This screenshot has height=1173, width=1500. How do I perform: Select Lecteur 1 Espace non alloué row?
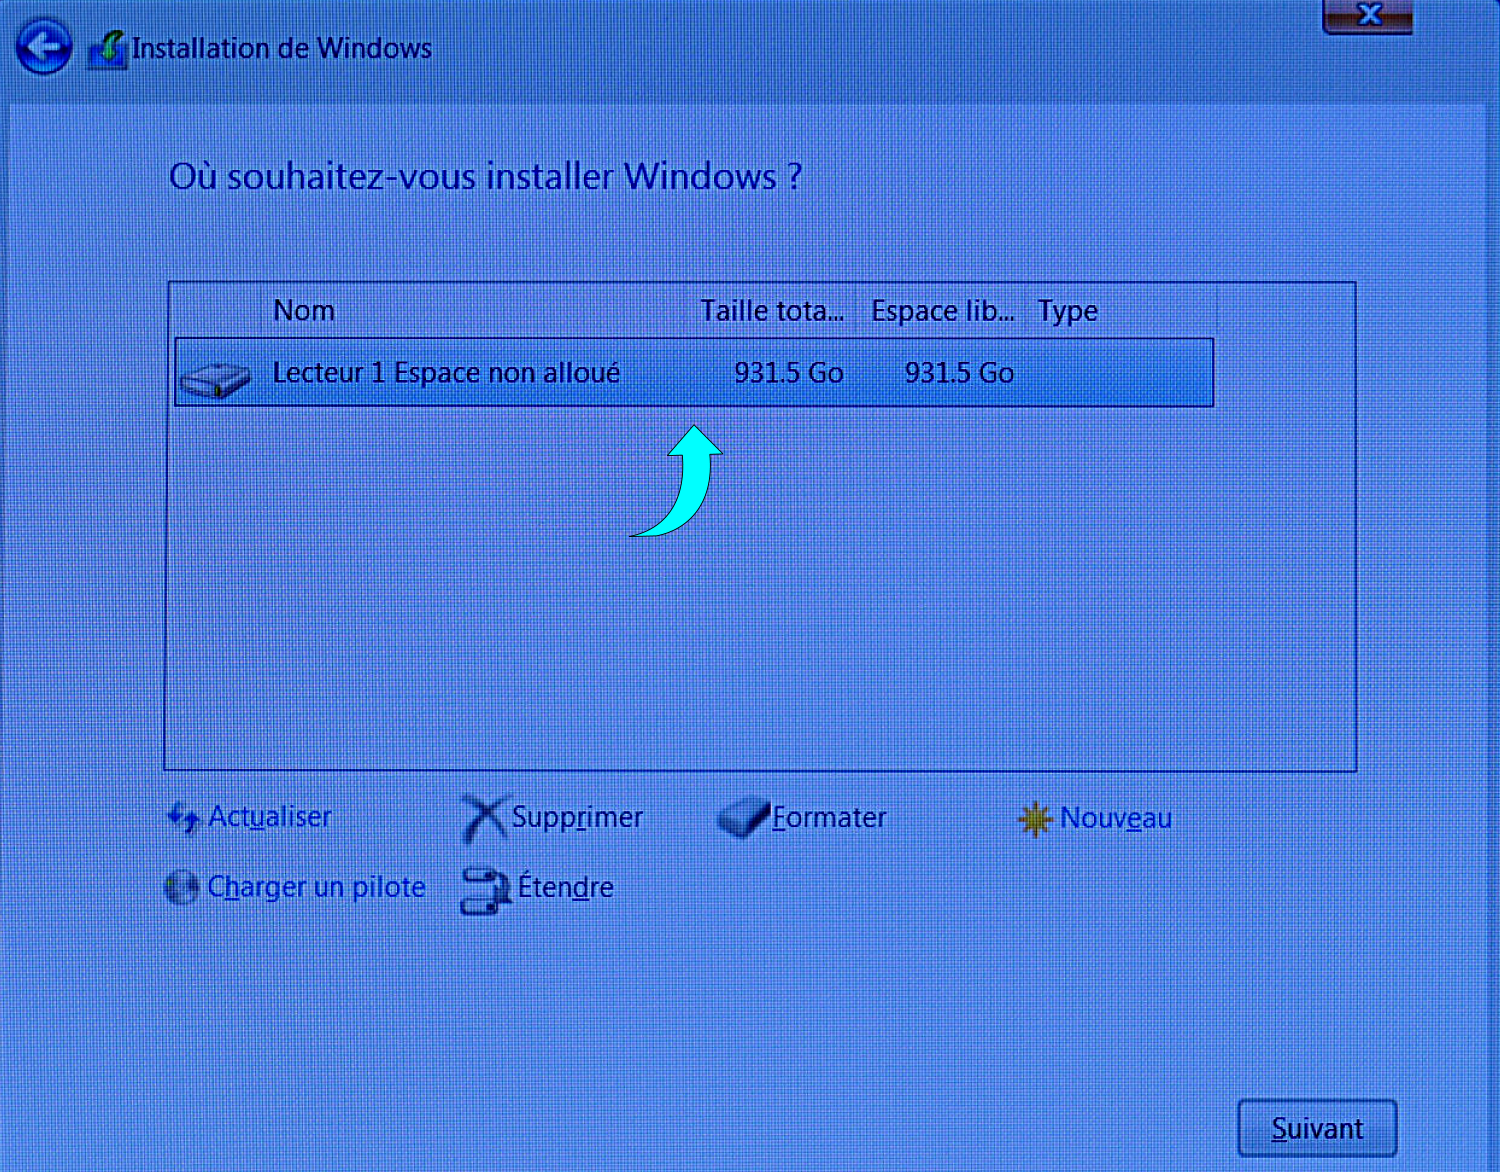coord(694,372)
